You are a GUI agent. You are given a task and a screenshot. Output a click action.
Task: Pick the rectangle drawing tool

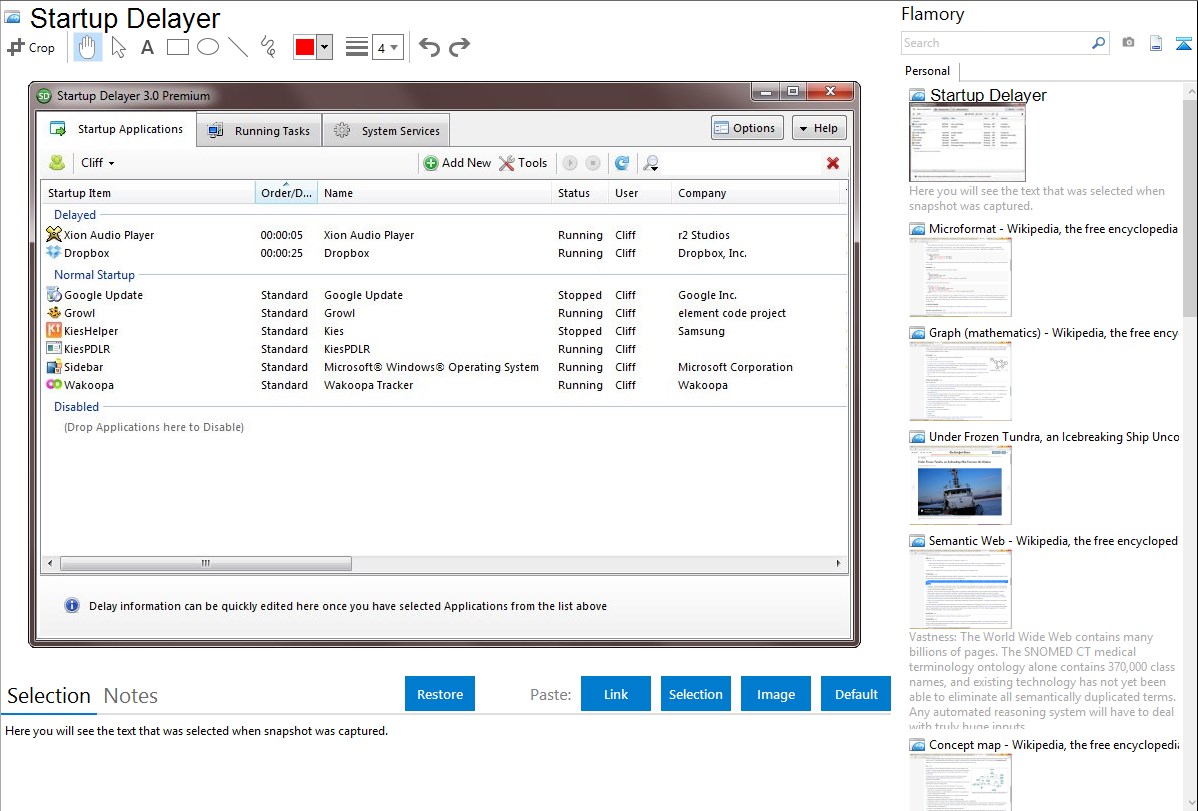click(177, 47)
